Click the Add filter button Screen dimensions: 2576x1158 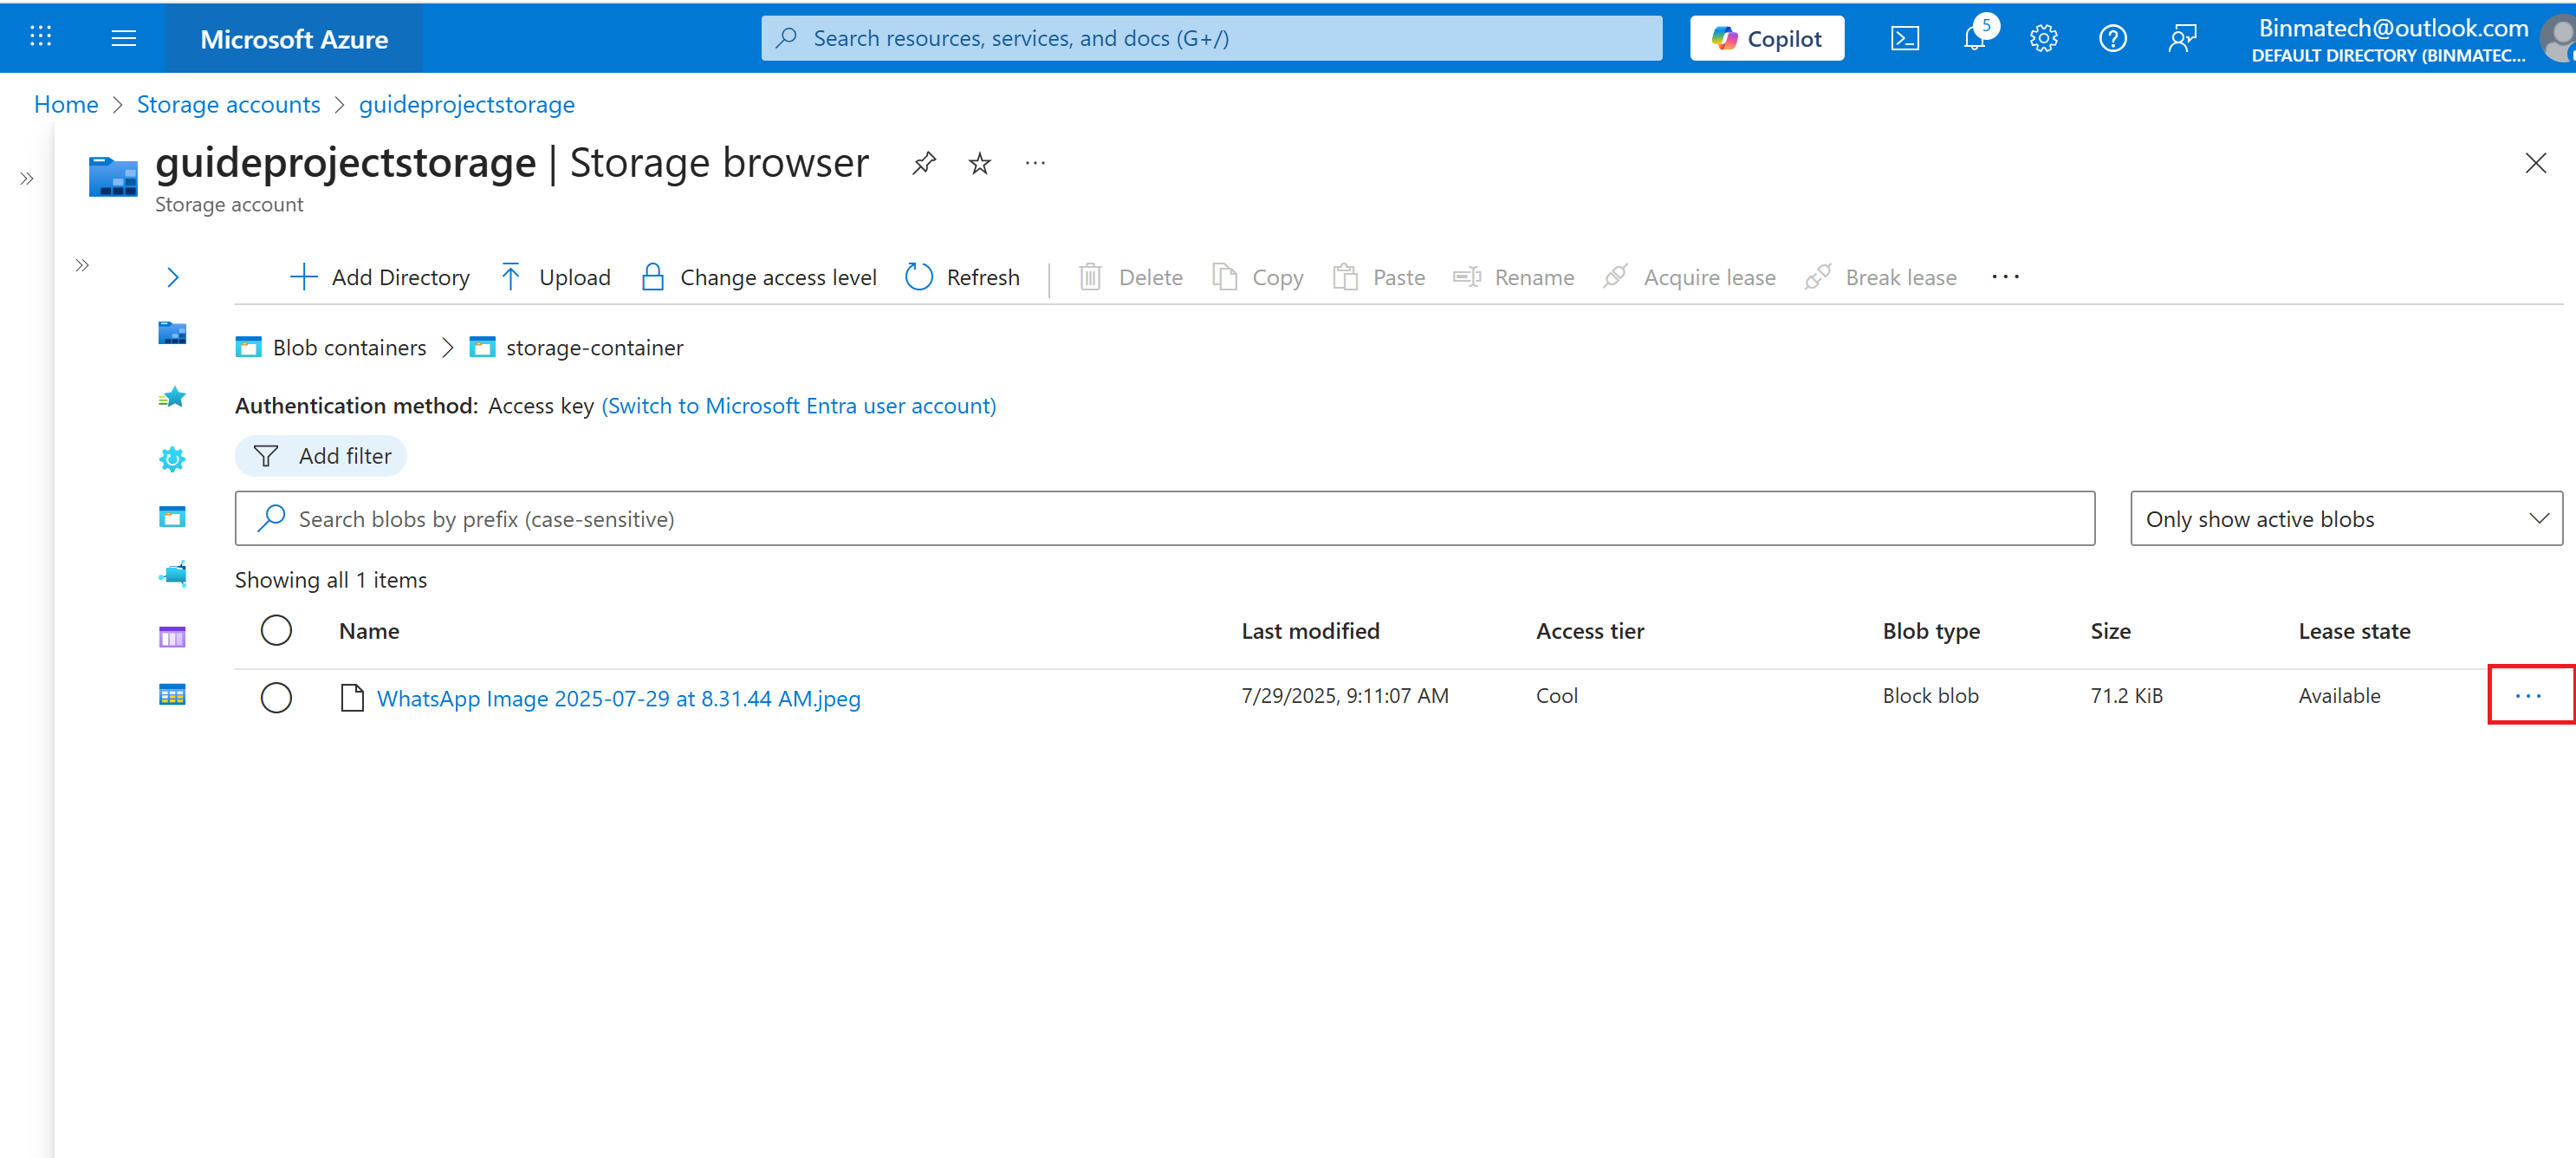coord(321,456)
